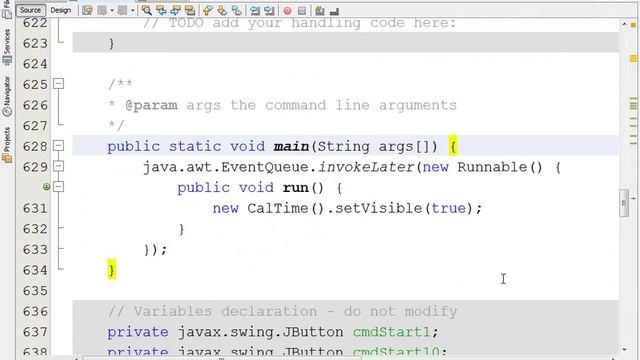Click the error stripe status indicator at top
Screen dimensions: 640x360
coord(633,25)
